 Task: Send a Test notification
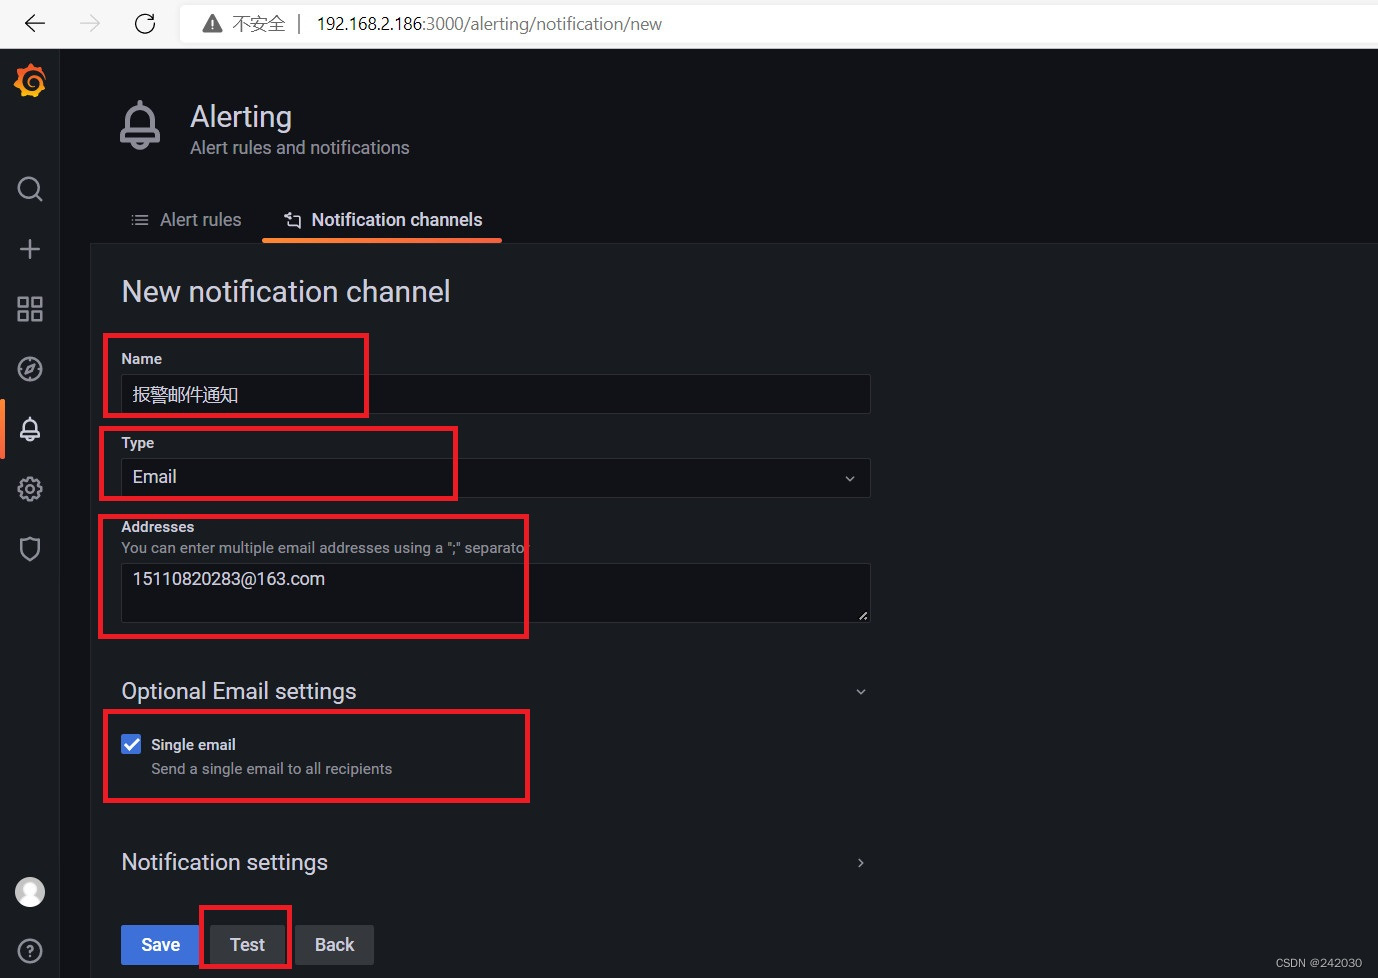pos(247,945)
